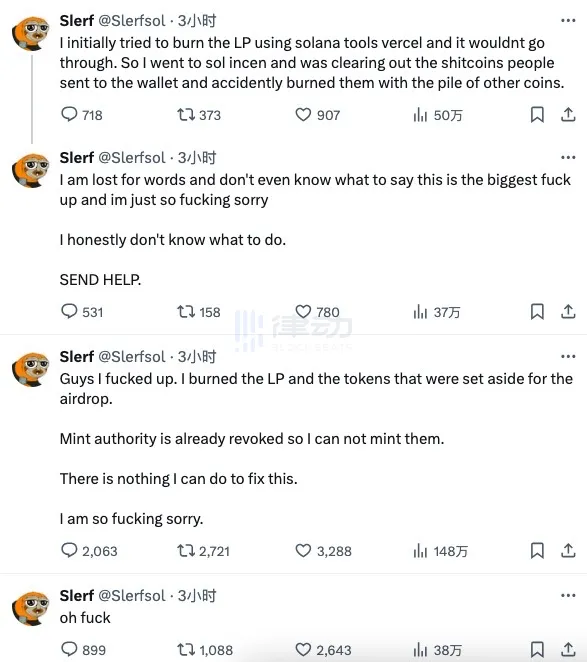Bookmark the 'Mint authority' tweet
This screenshot has height=662, width=587.
[537, 551]
